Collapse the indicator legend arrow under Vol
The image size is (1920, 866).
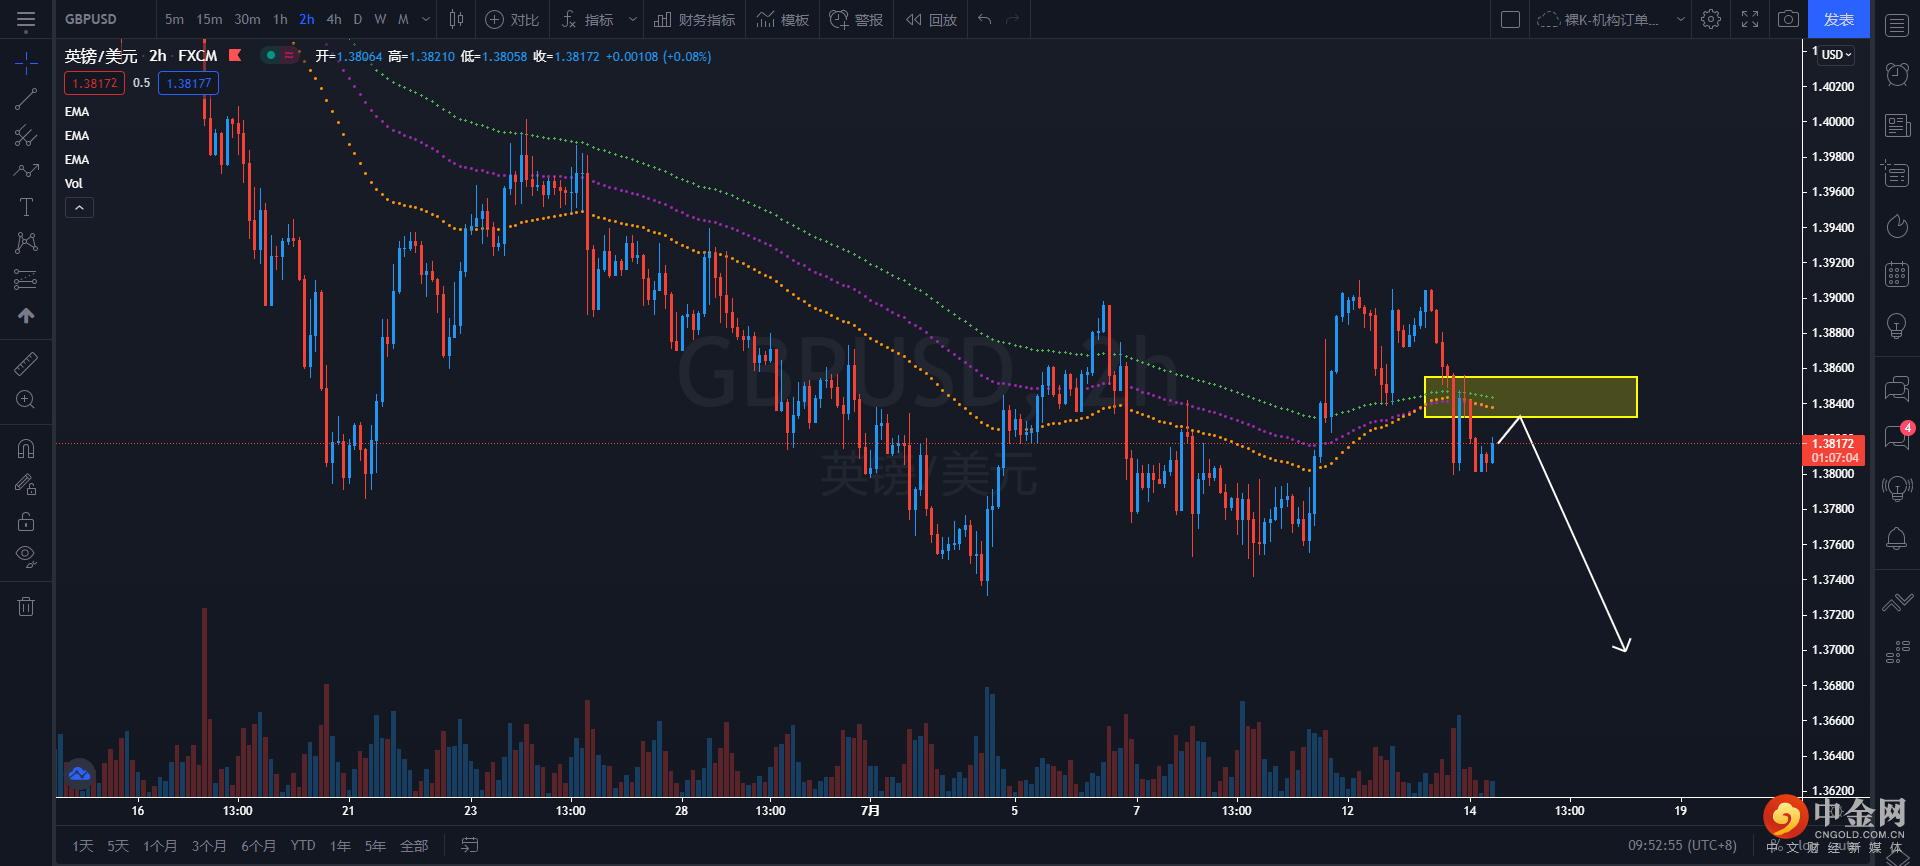[x=79, y=207]
